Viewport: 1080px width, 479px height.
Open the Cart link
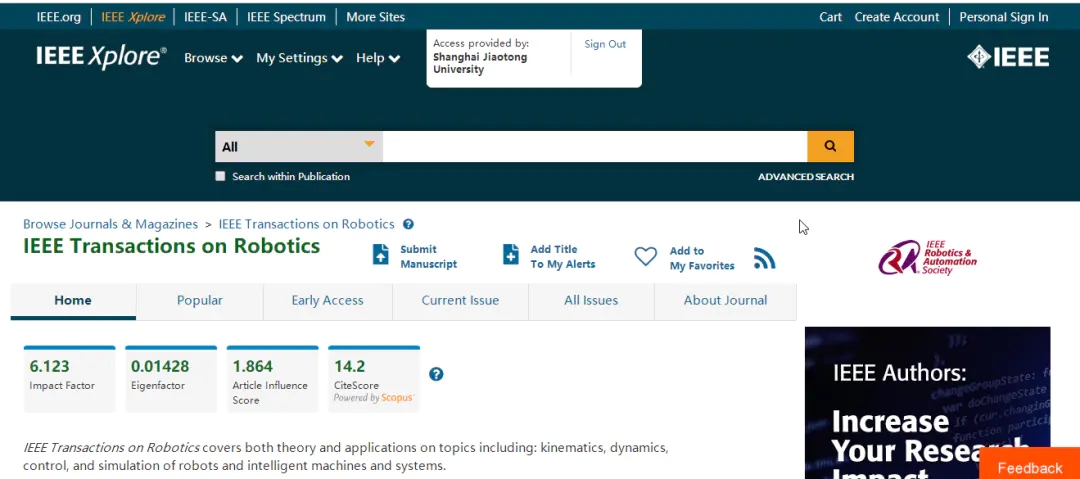(x=831, y=17)
